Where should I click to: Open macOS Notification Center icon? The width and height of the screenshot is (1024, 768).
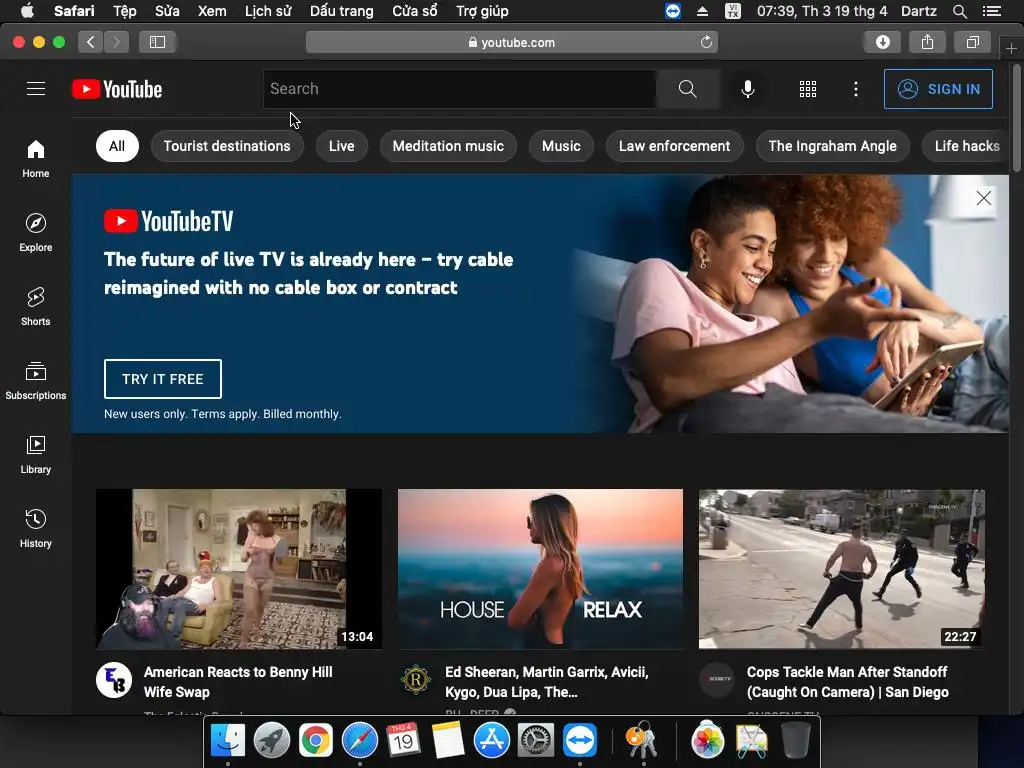pos(992,11)
